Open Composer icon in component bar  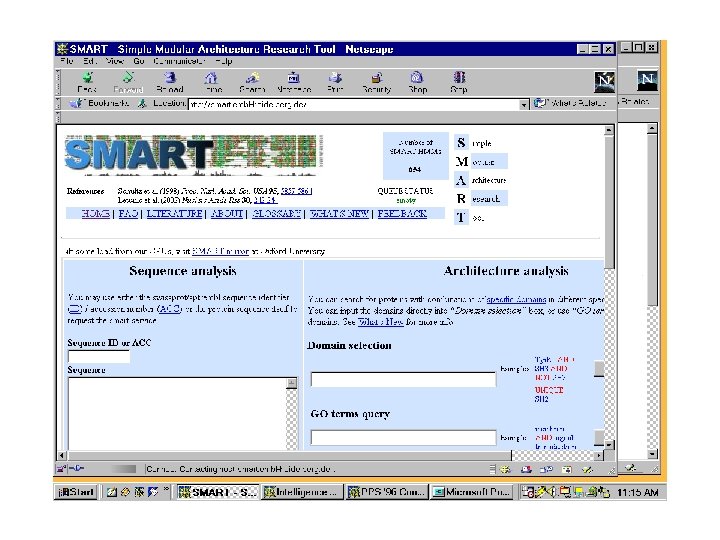click(587, 469)
